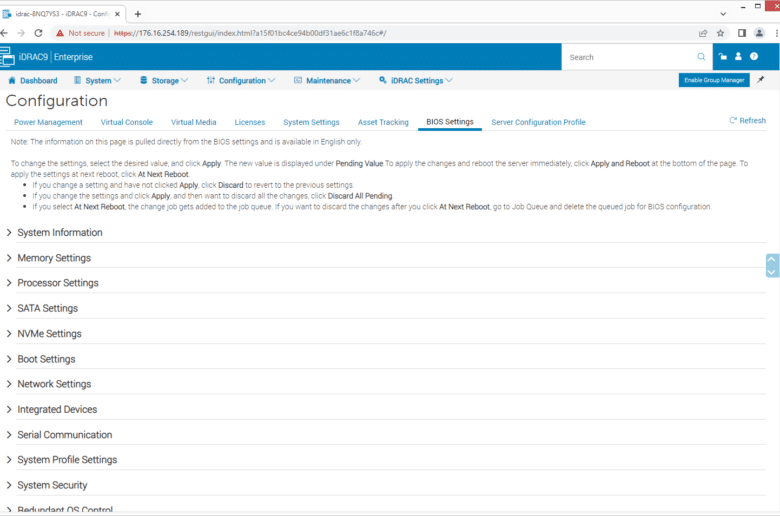The height and width of the screenshot is (516, 780).
Task: Switch to the Power Management tab
Action: pyautogui.click(x=48, y=122)
